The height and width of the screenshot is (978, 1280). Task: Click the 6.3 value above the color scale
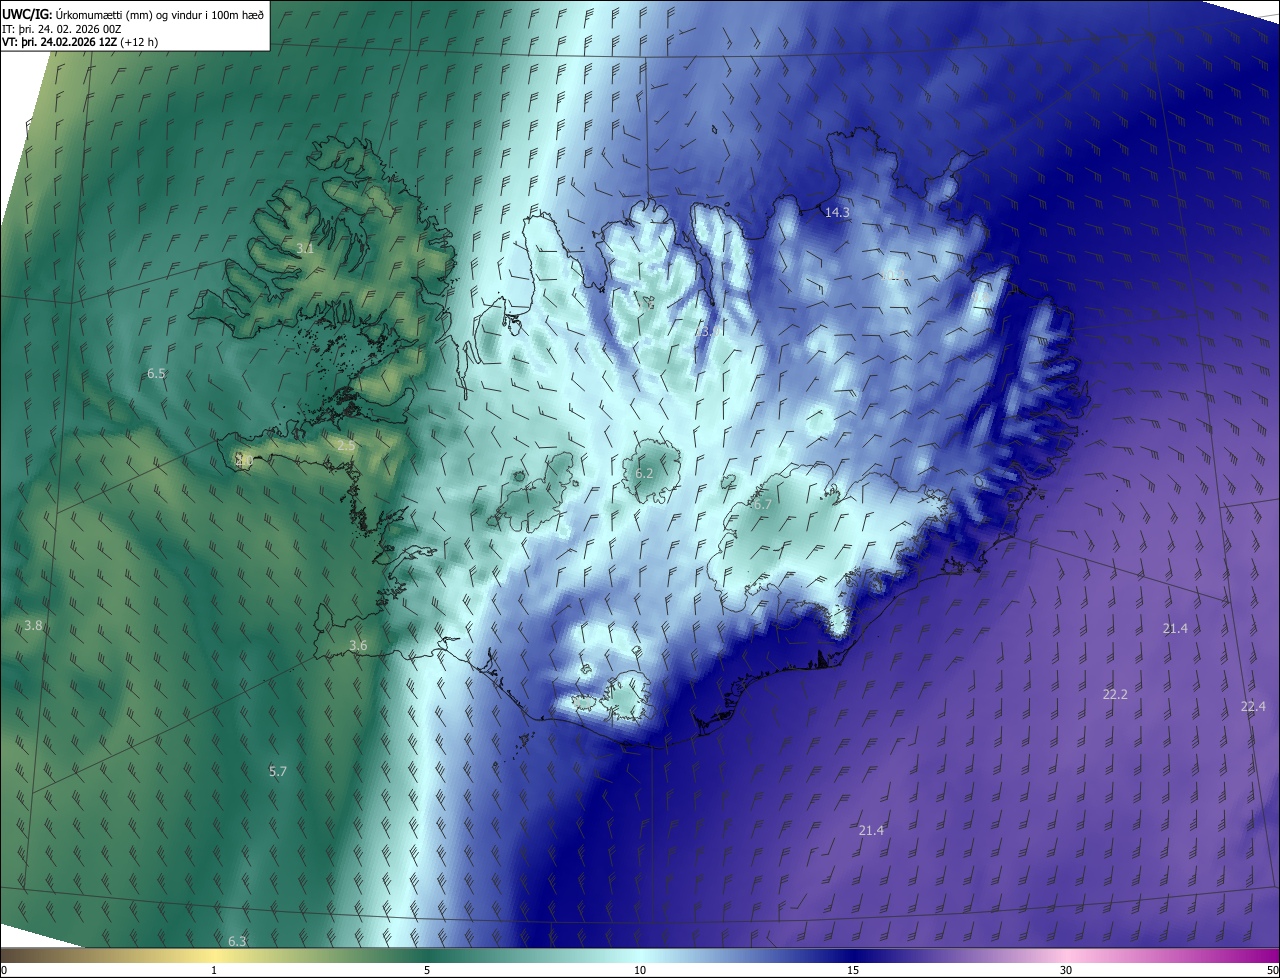click(237, 942)
